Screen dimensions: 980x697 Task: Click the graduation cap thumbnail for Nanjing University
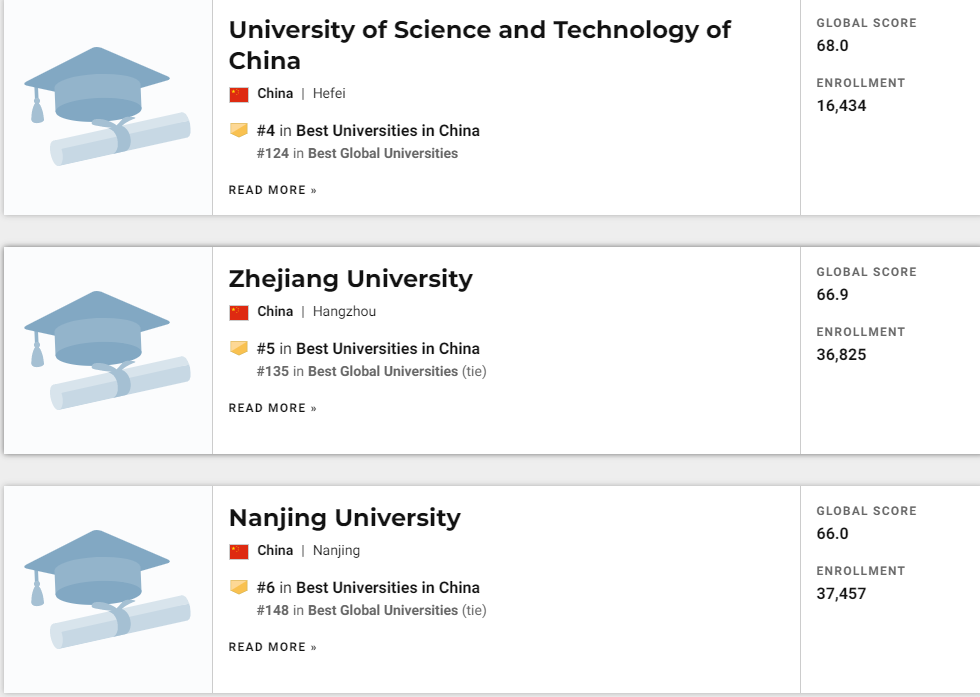click(108, 589)
